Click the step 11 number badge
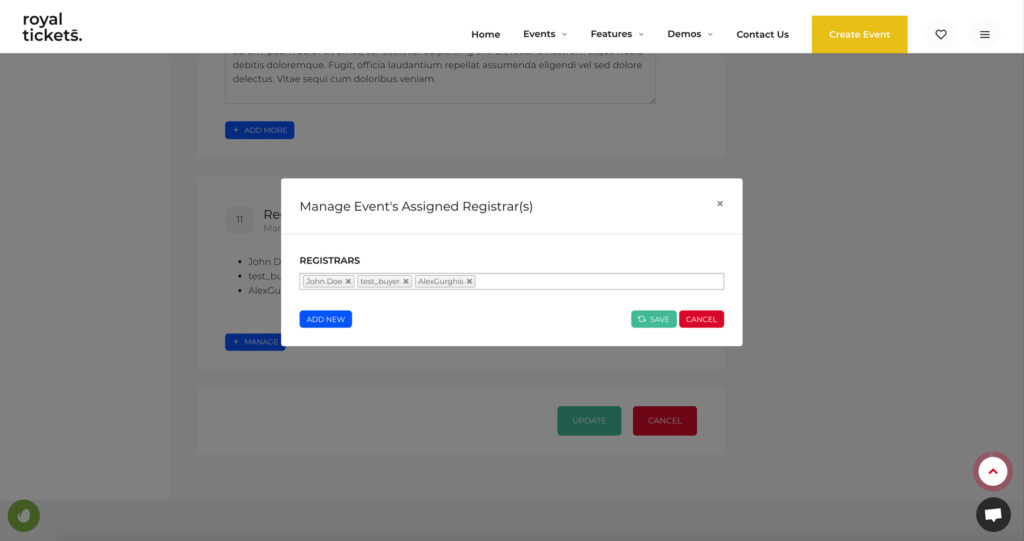The width and height of the screenshot is (1024, 541). (240, 220)
